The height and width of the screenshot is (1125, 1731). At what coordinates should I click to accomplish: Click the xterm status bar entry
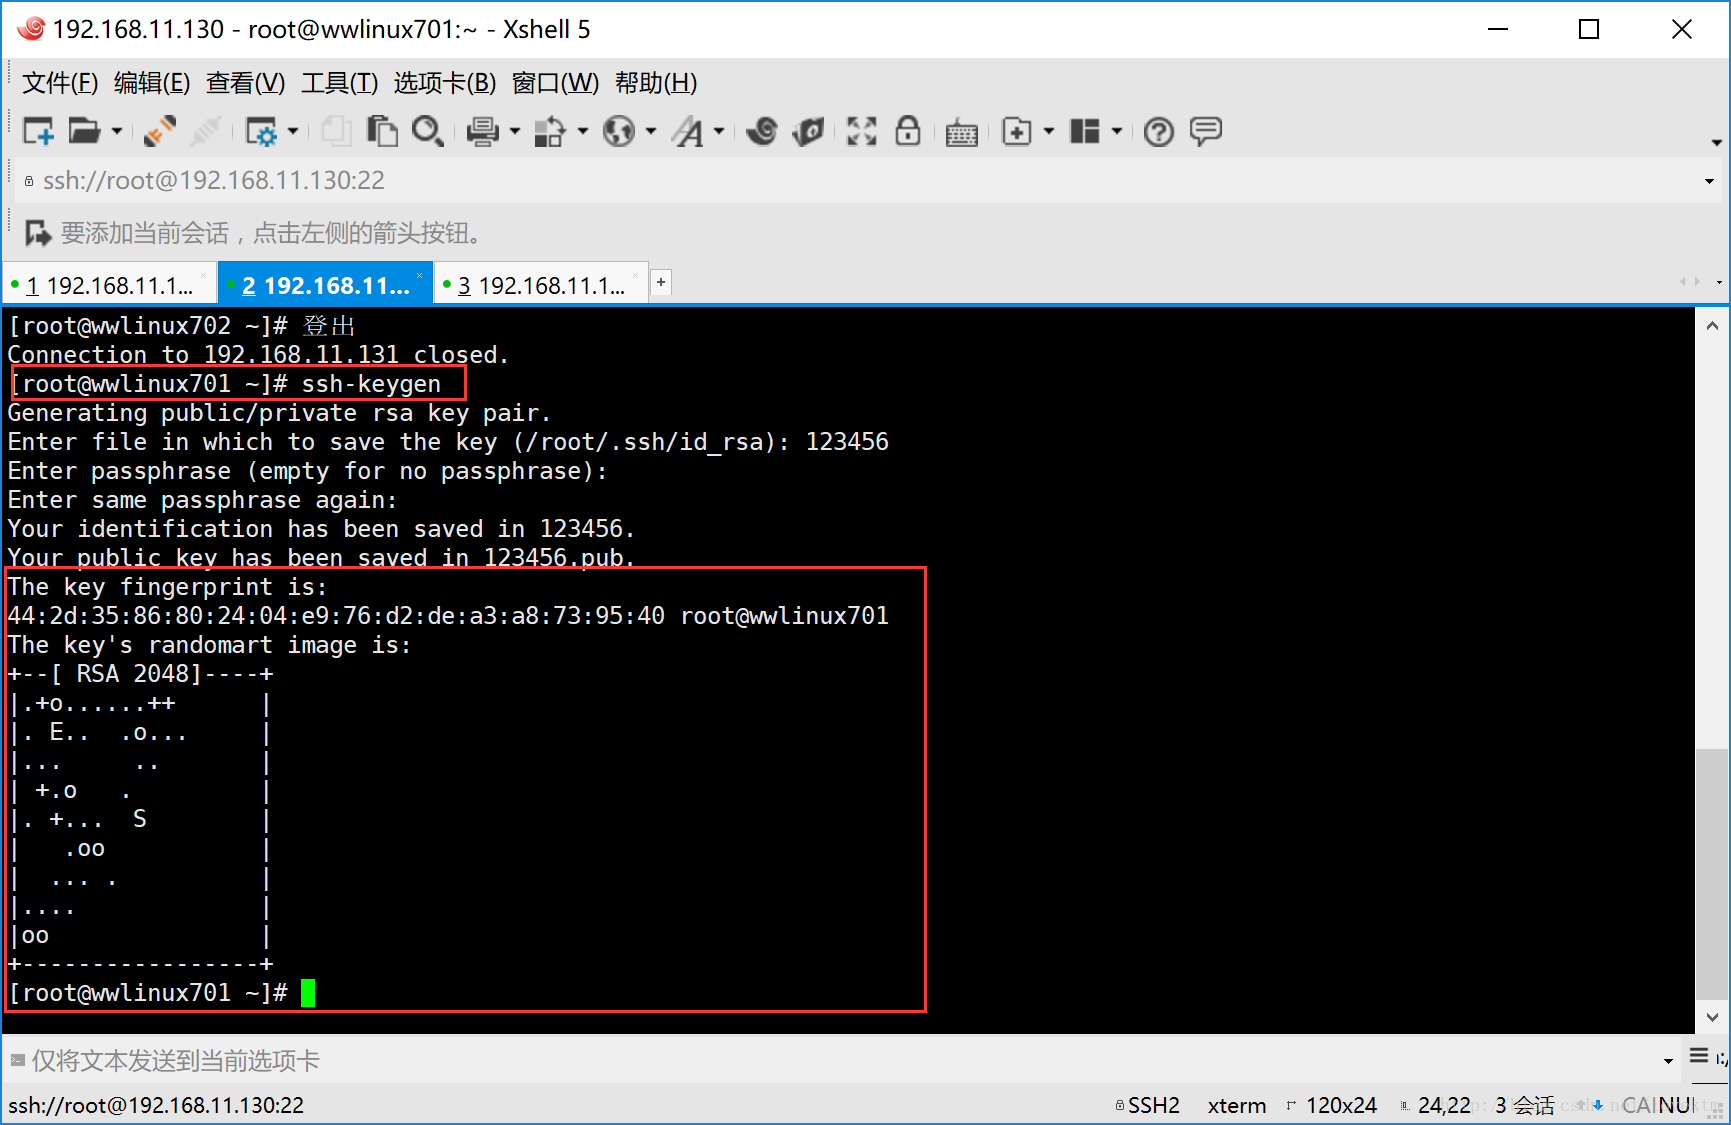(1237, 1105)
